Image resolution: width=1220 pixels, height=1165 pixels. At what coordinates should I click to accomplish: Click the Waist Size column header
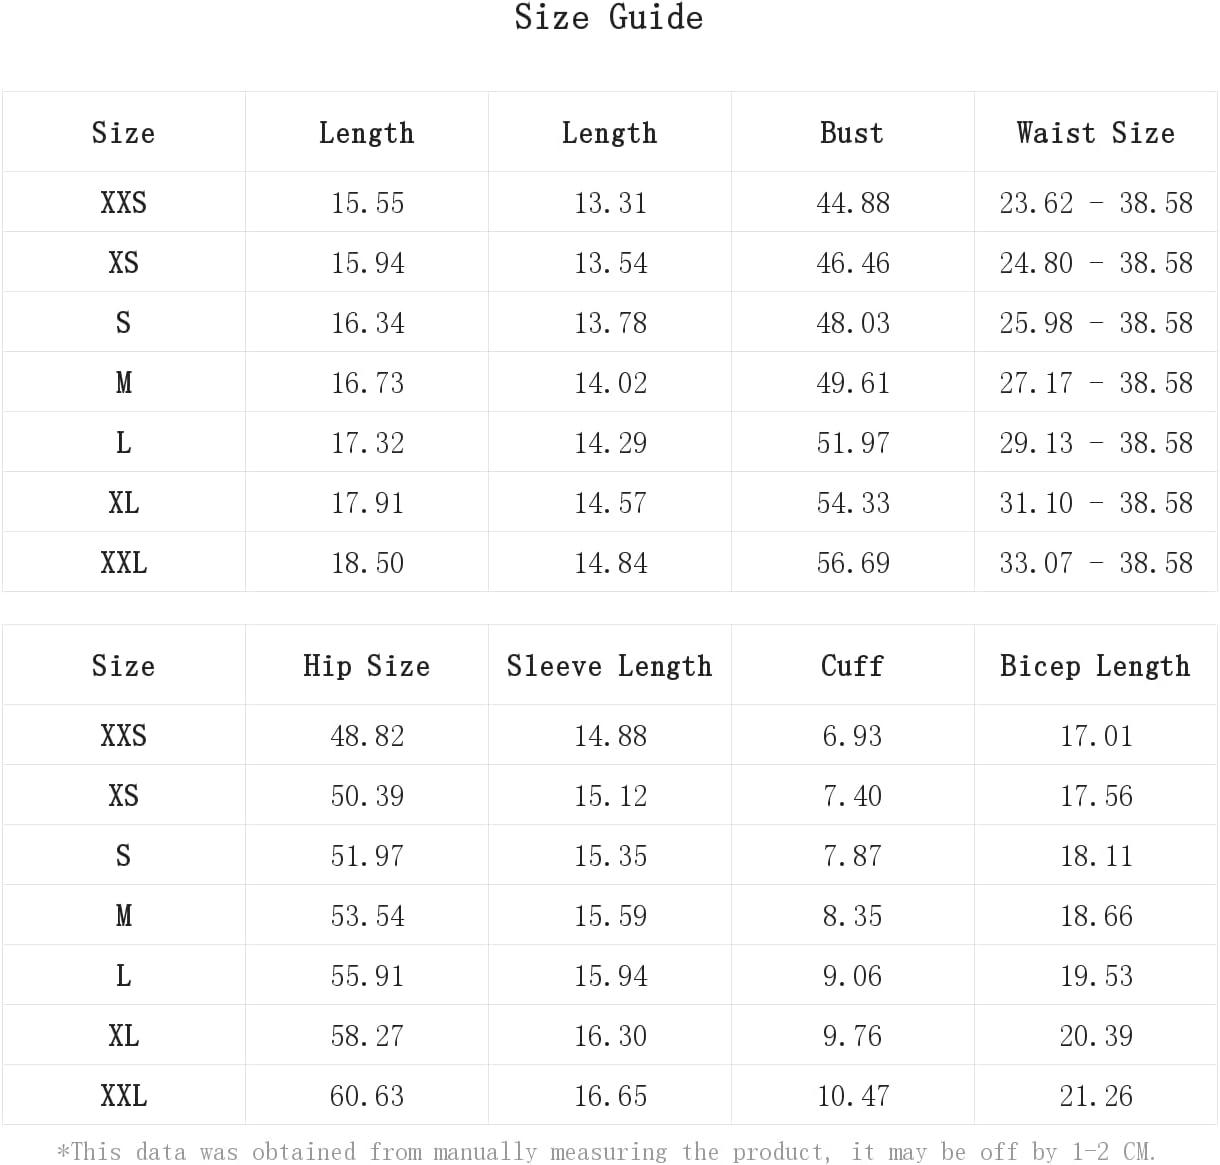1095,133
